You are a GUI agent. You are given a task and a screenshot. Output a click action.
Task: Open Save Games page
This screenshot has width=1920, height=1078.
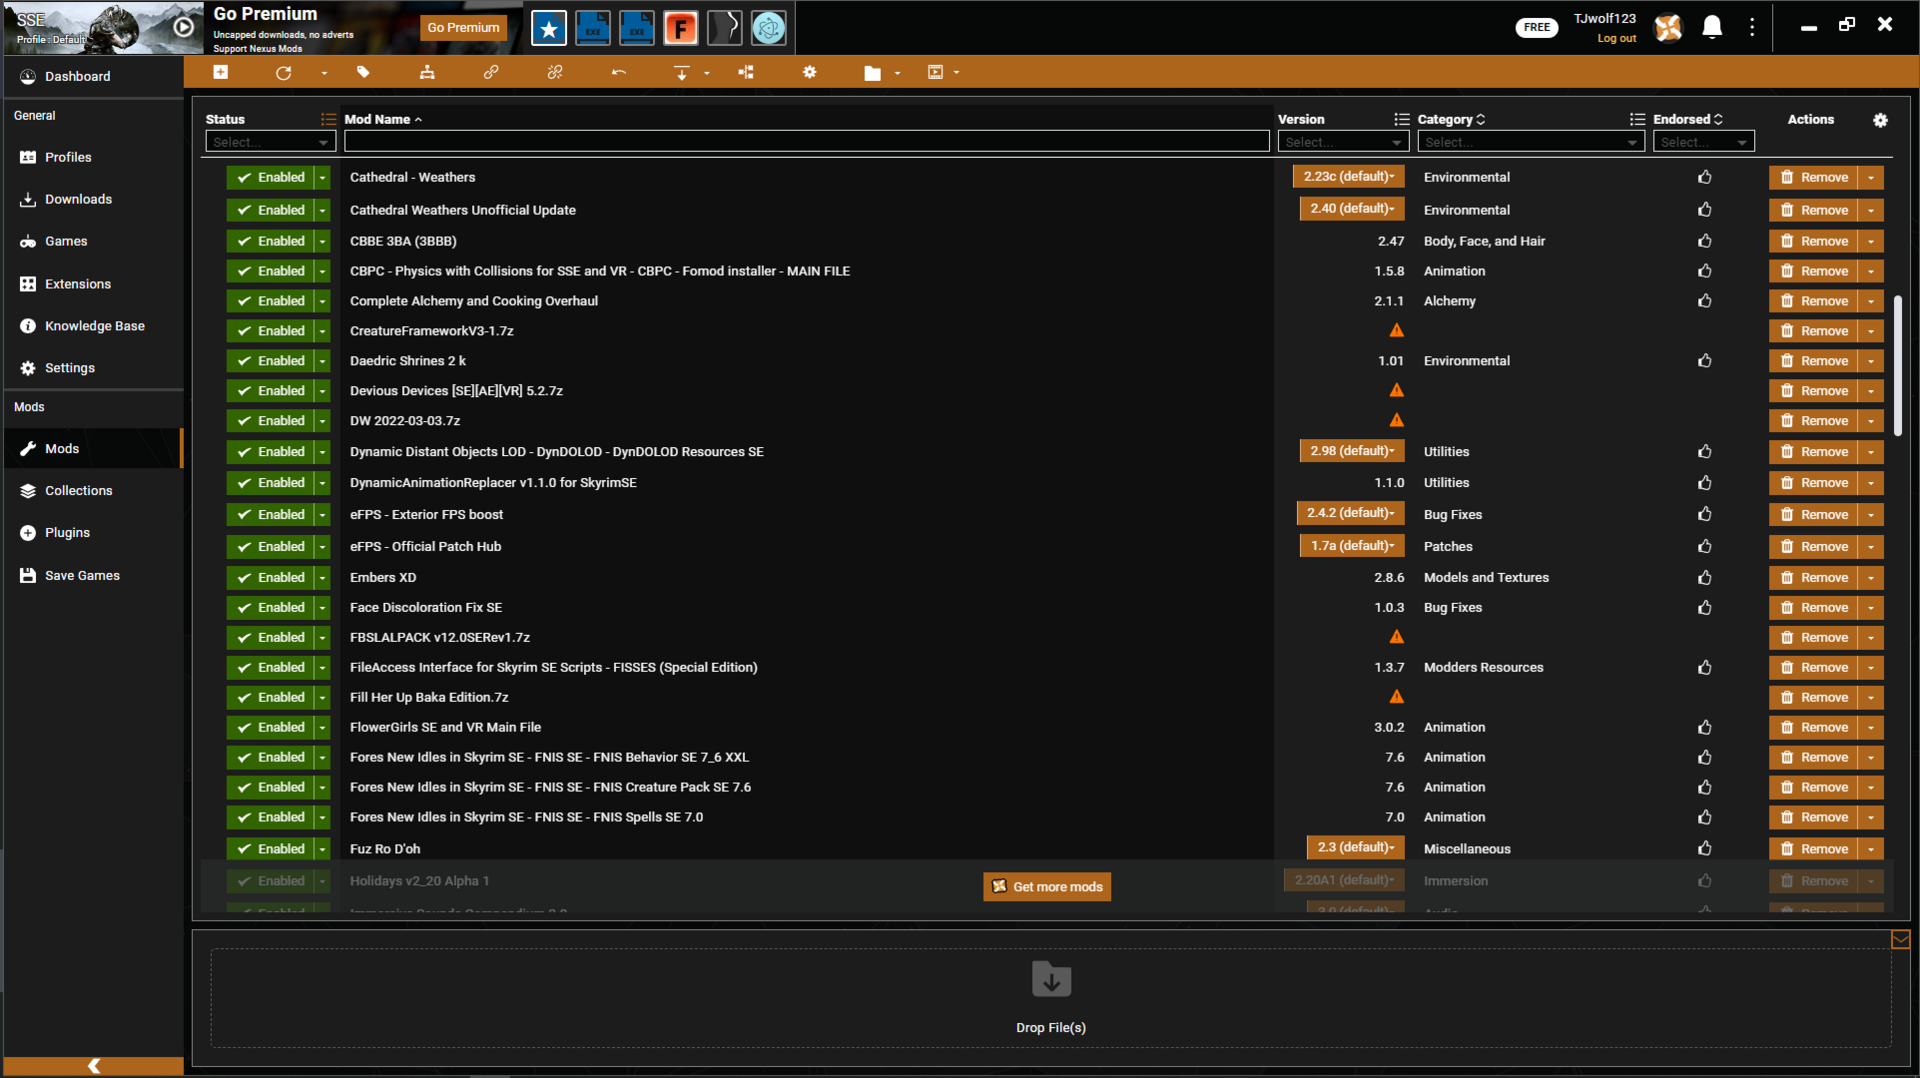(82, 575)
